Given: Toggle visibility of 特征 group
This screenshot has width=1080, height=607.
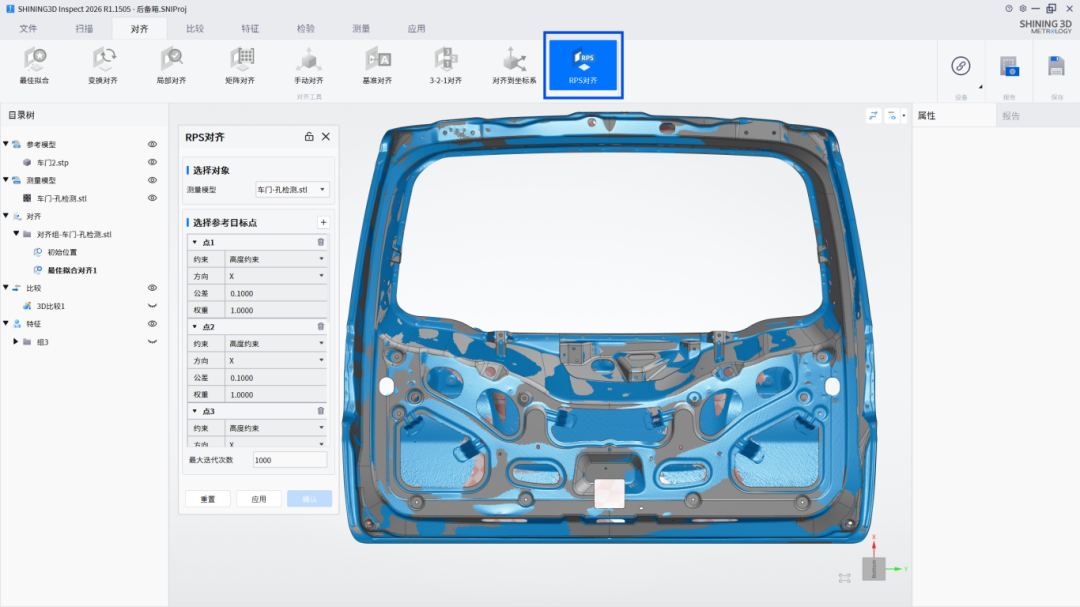Looking at the screenshot, I should [x=152, y=324].
